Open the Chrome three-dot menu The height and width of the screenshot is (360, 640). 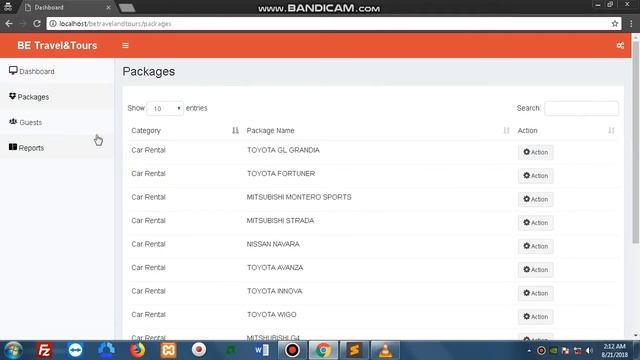pos(631,24)
